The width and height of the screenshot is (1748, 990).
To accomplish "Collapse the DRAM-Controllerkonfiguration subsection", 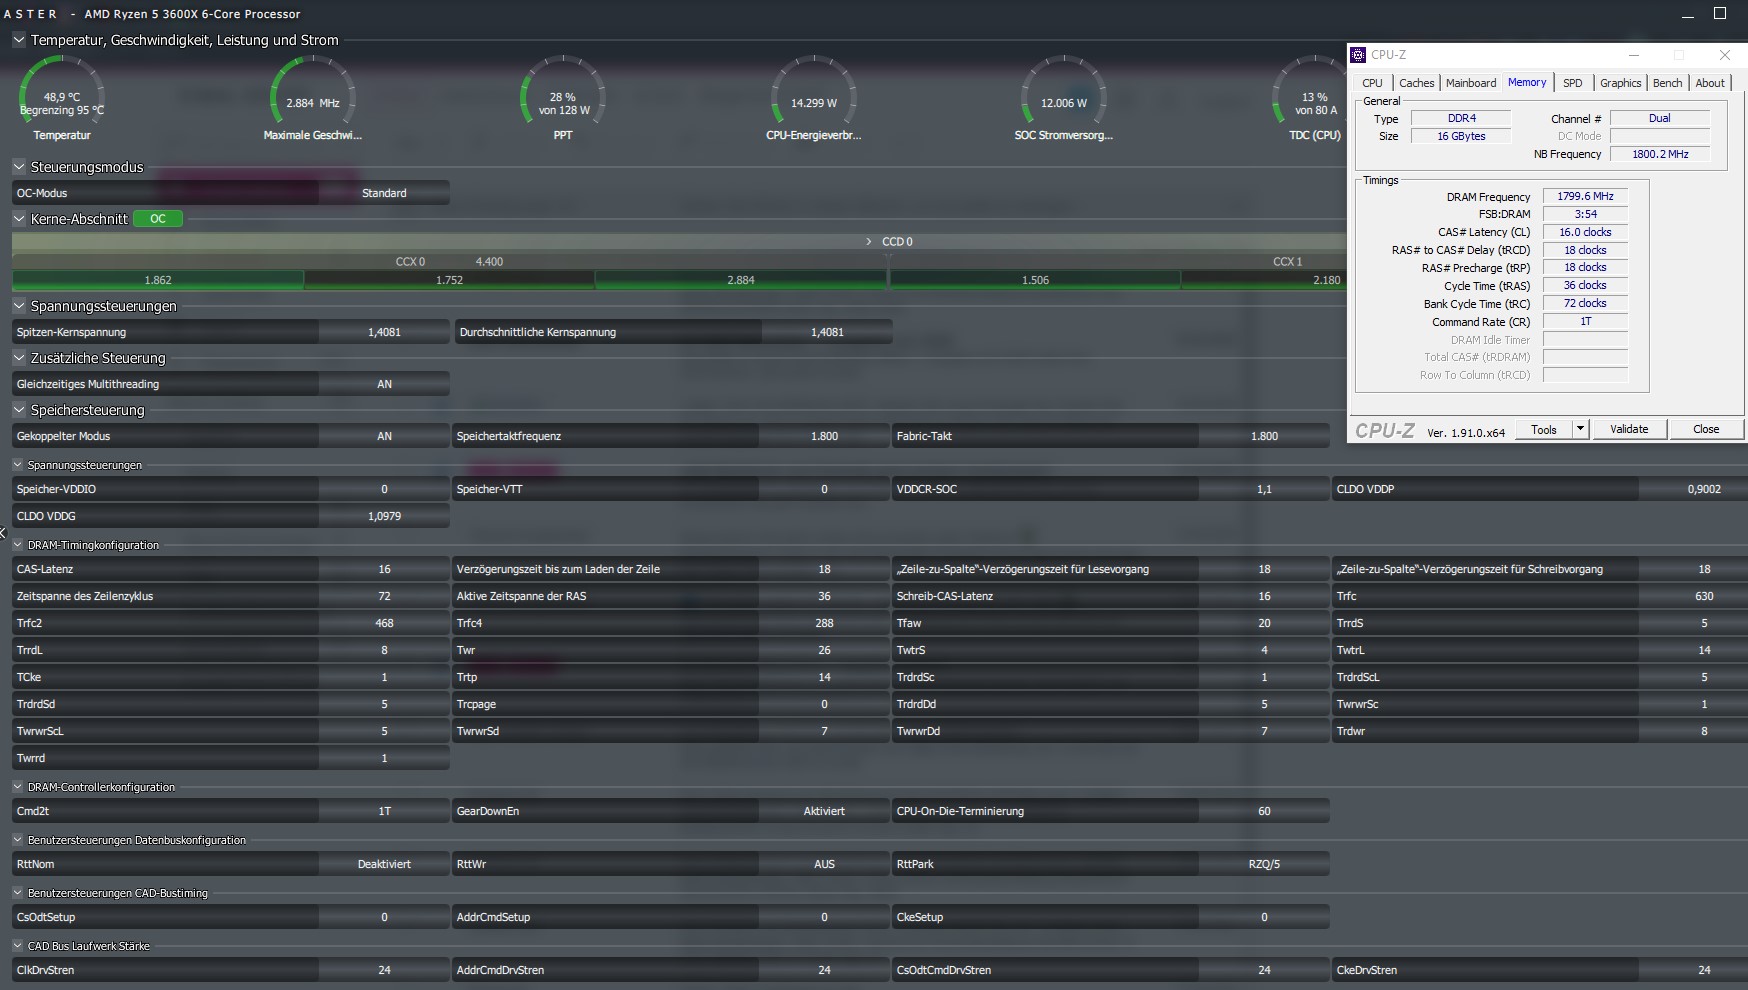I will [18, 787].
